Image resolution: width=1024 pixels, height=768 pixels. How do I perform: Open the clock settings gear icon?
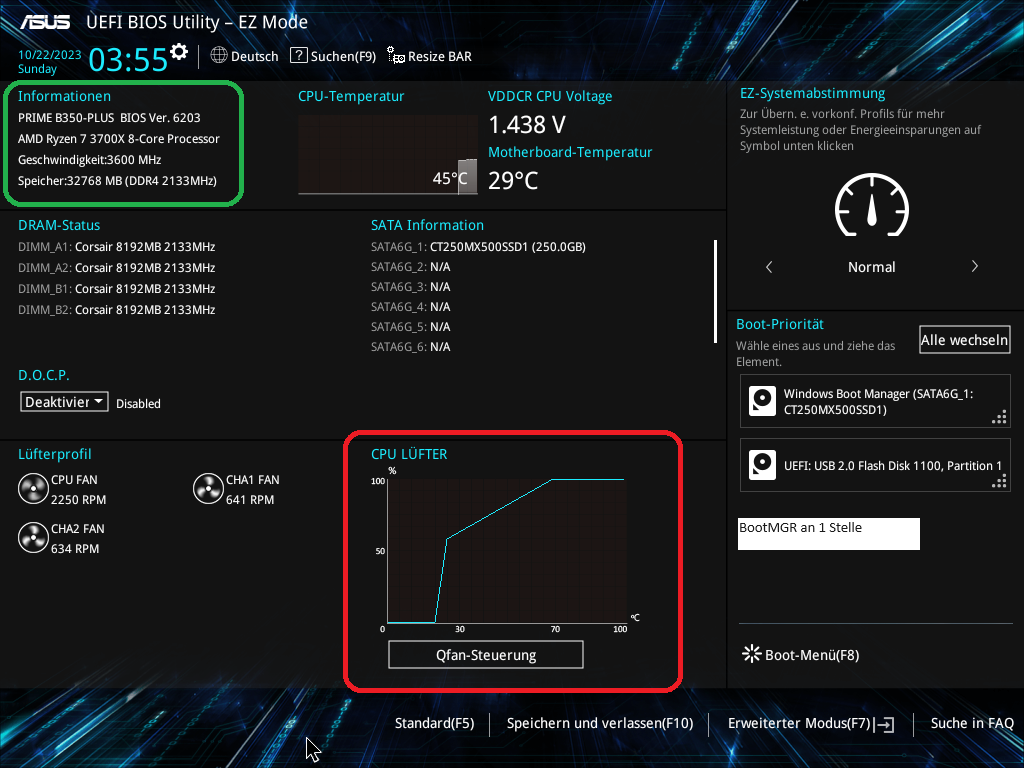(179, 52)
